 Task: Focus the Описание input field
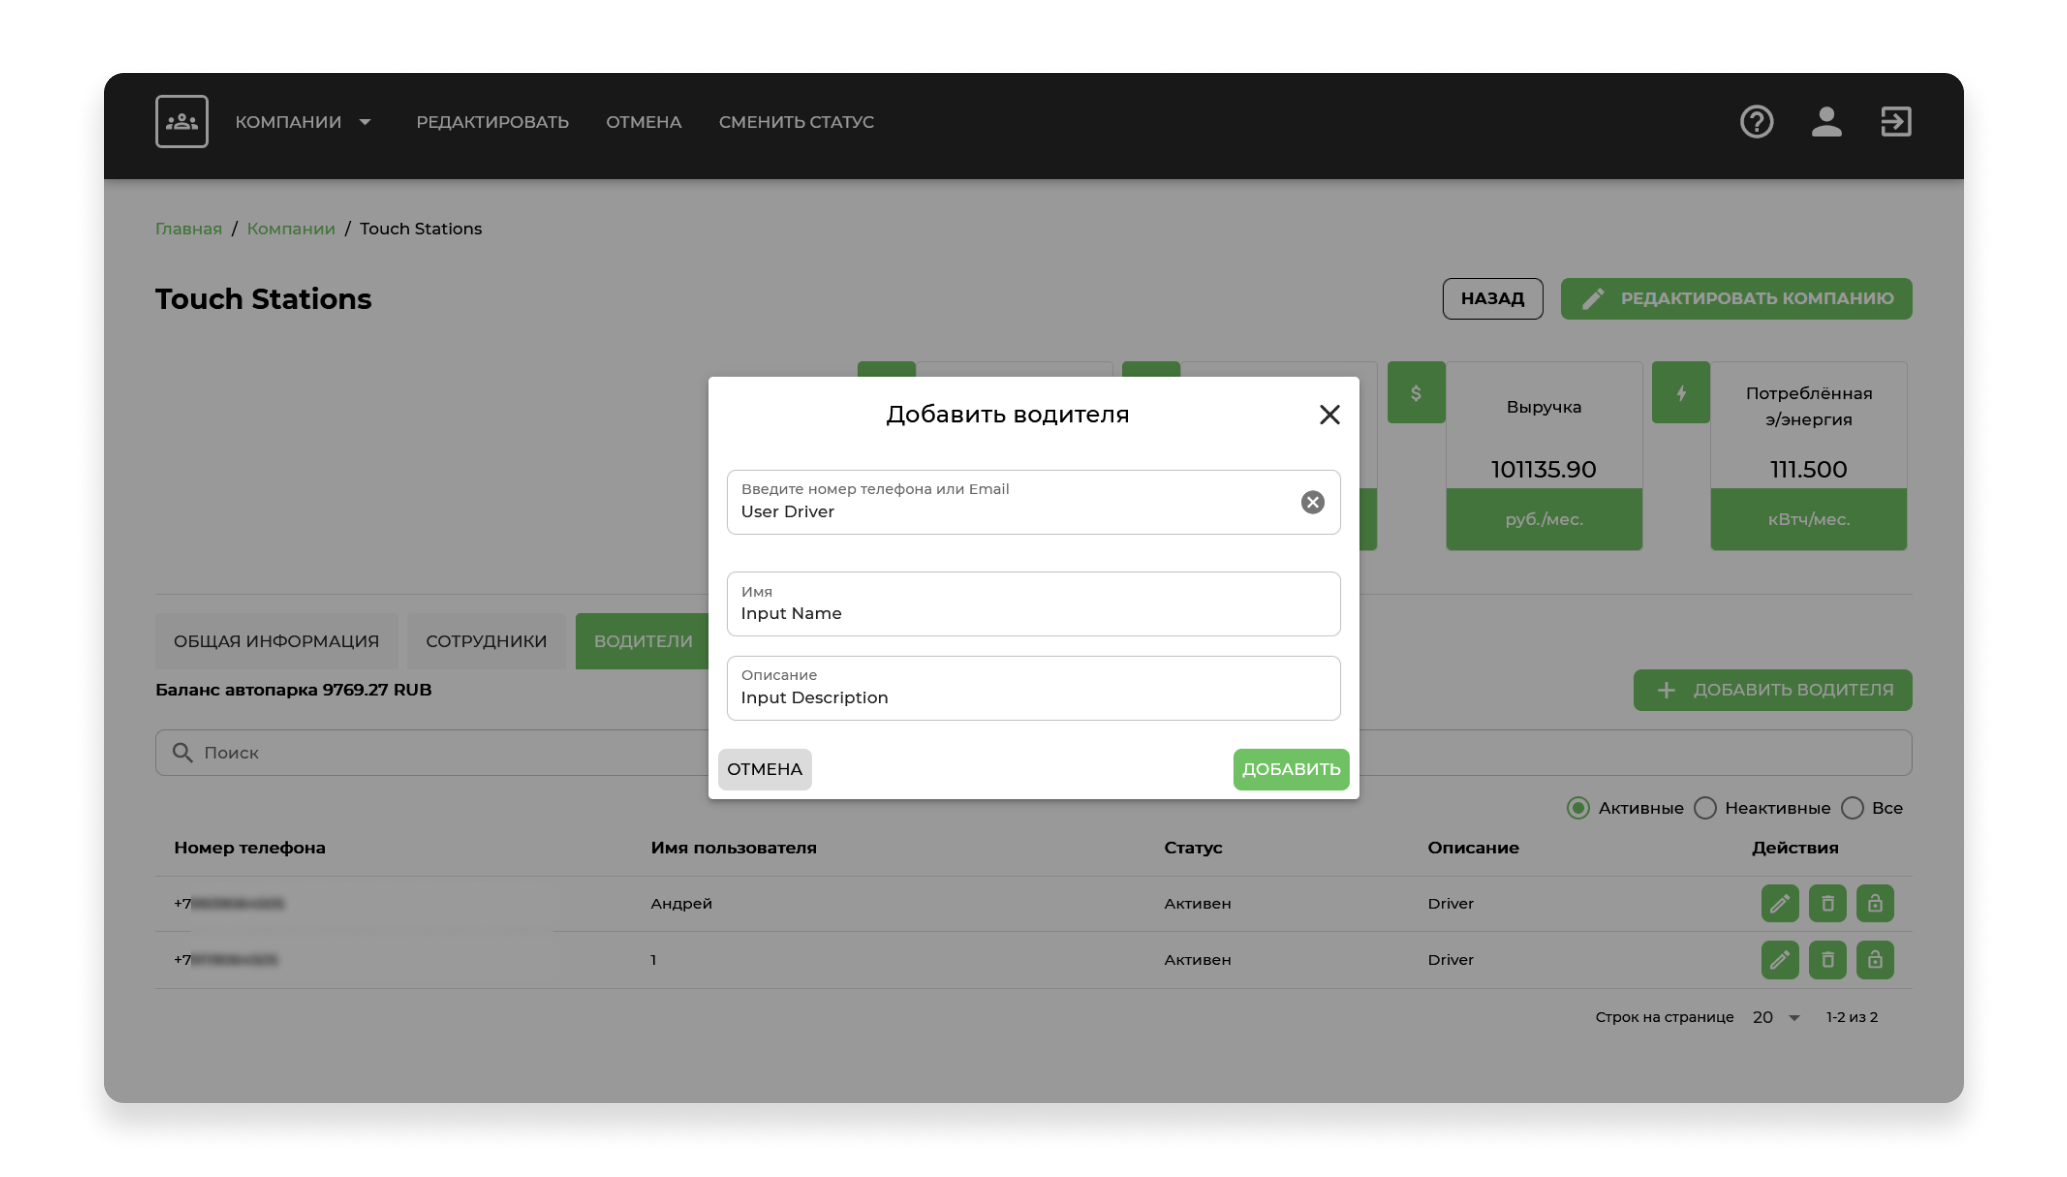(1033, 688)
